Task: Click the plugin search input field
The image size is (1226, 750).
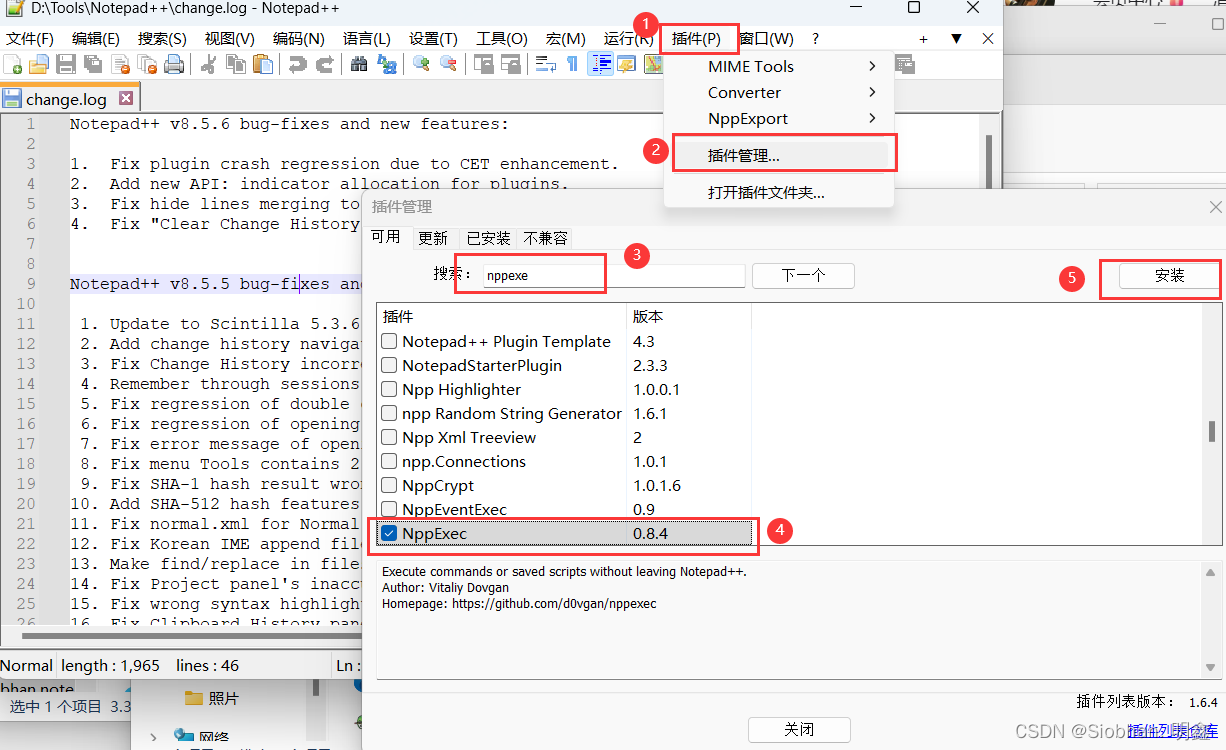Action: pos(614,276)
